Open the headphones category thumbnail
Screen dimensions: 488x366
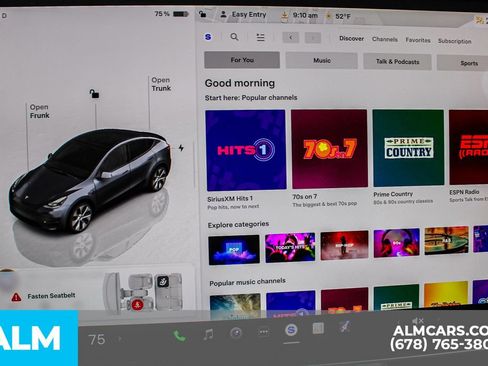[397, 243]
